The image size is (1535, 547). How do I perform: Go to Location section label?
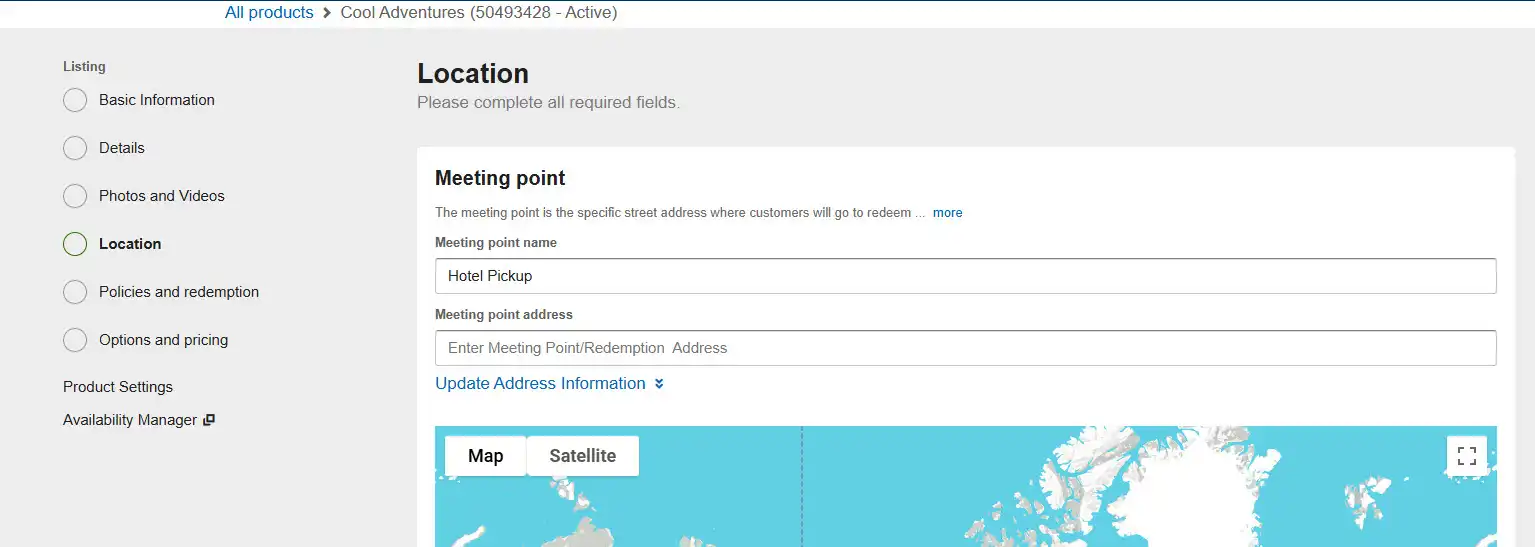click(130, 244)
